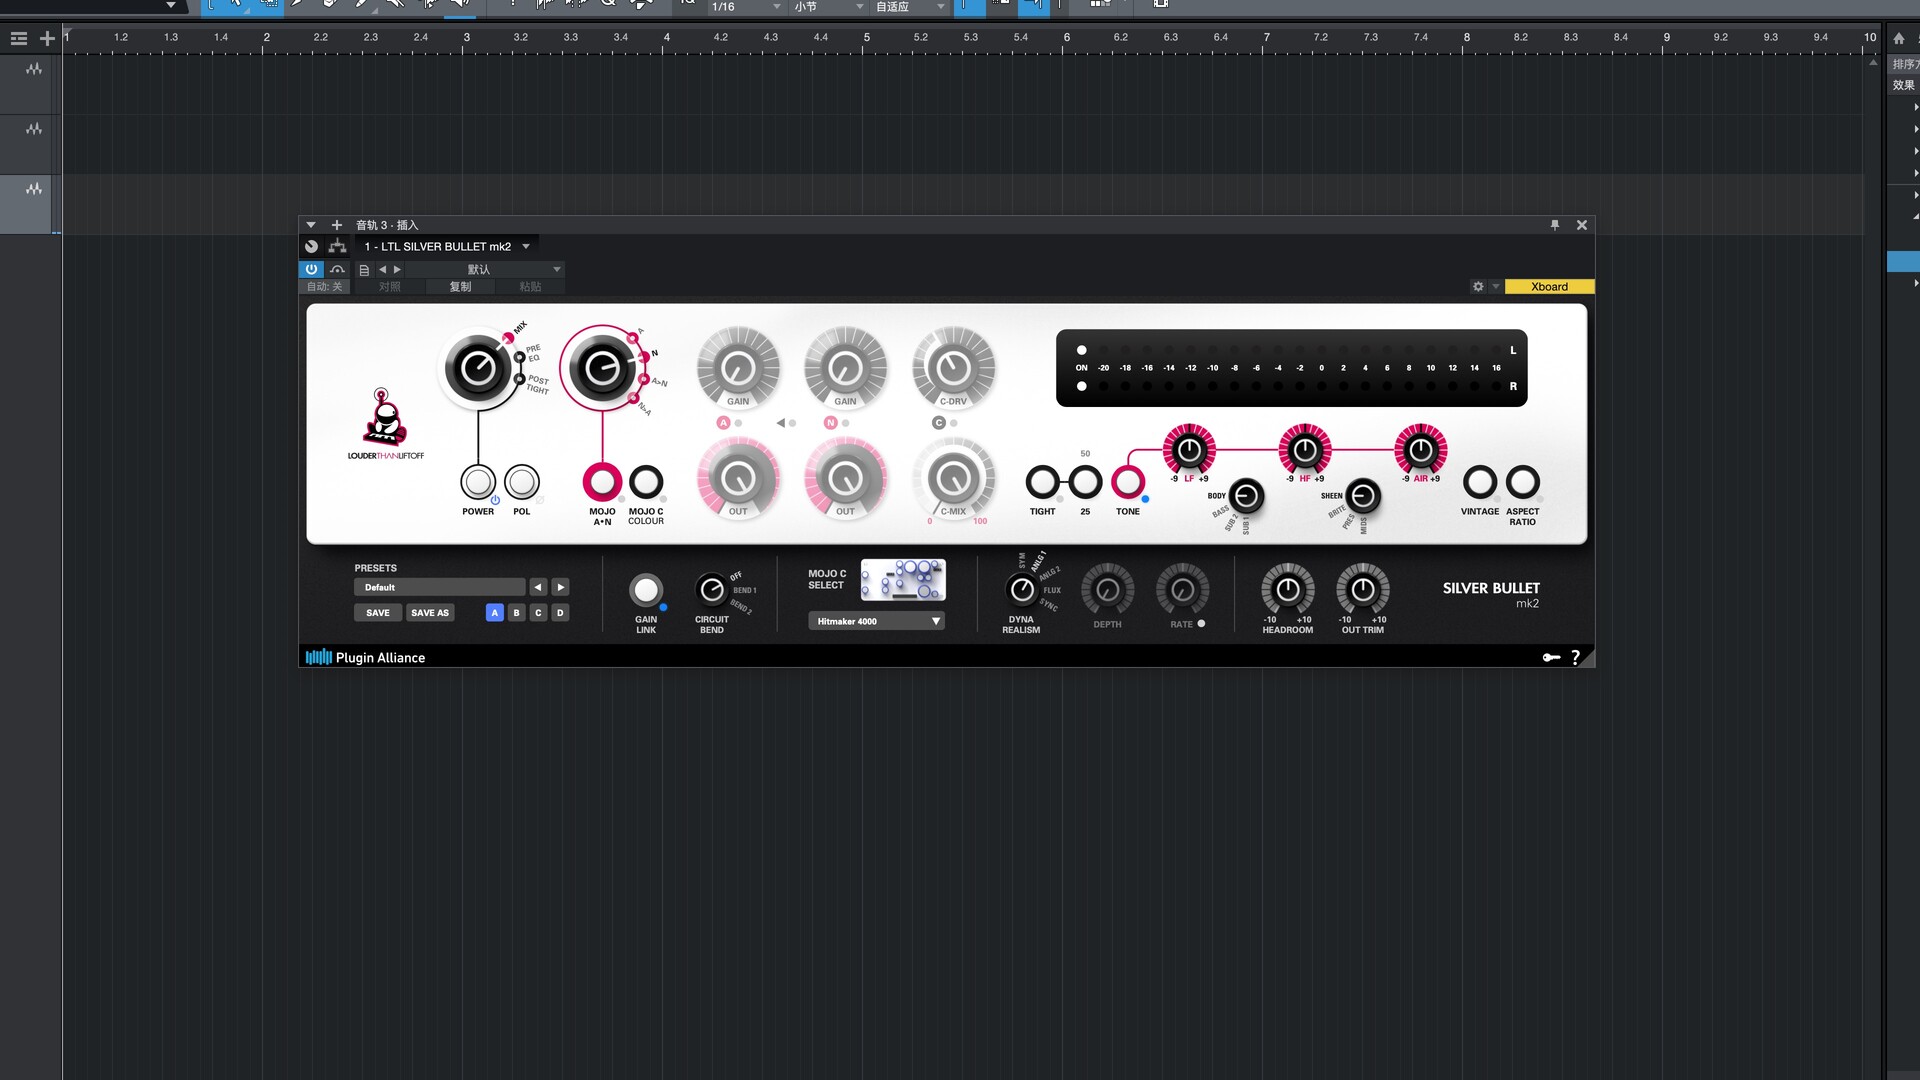Open the 1/16 quantize dropdown
Viewport: 1920px width, 1080px height.
[x=745, y=7]
